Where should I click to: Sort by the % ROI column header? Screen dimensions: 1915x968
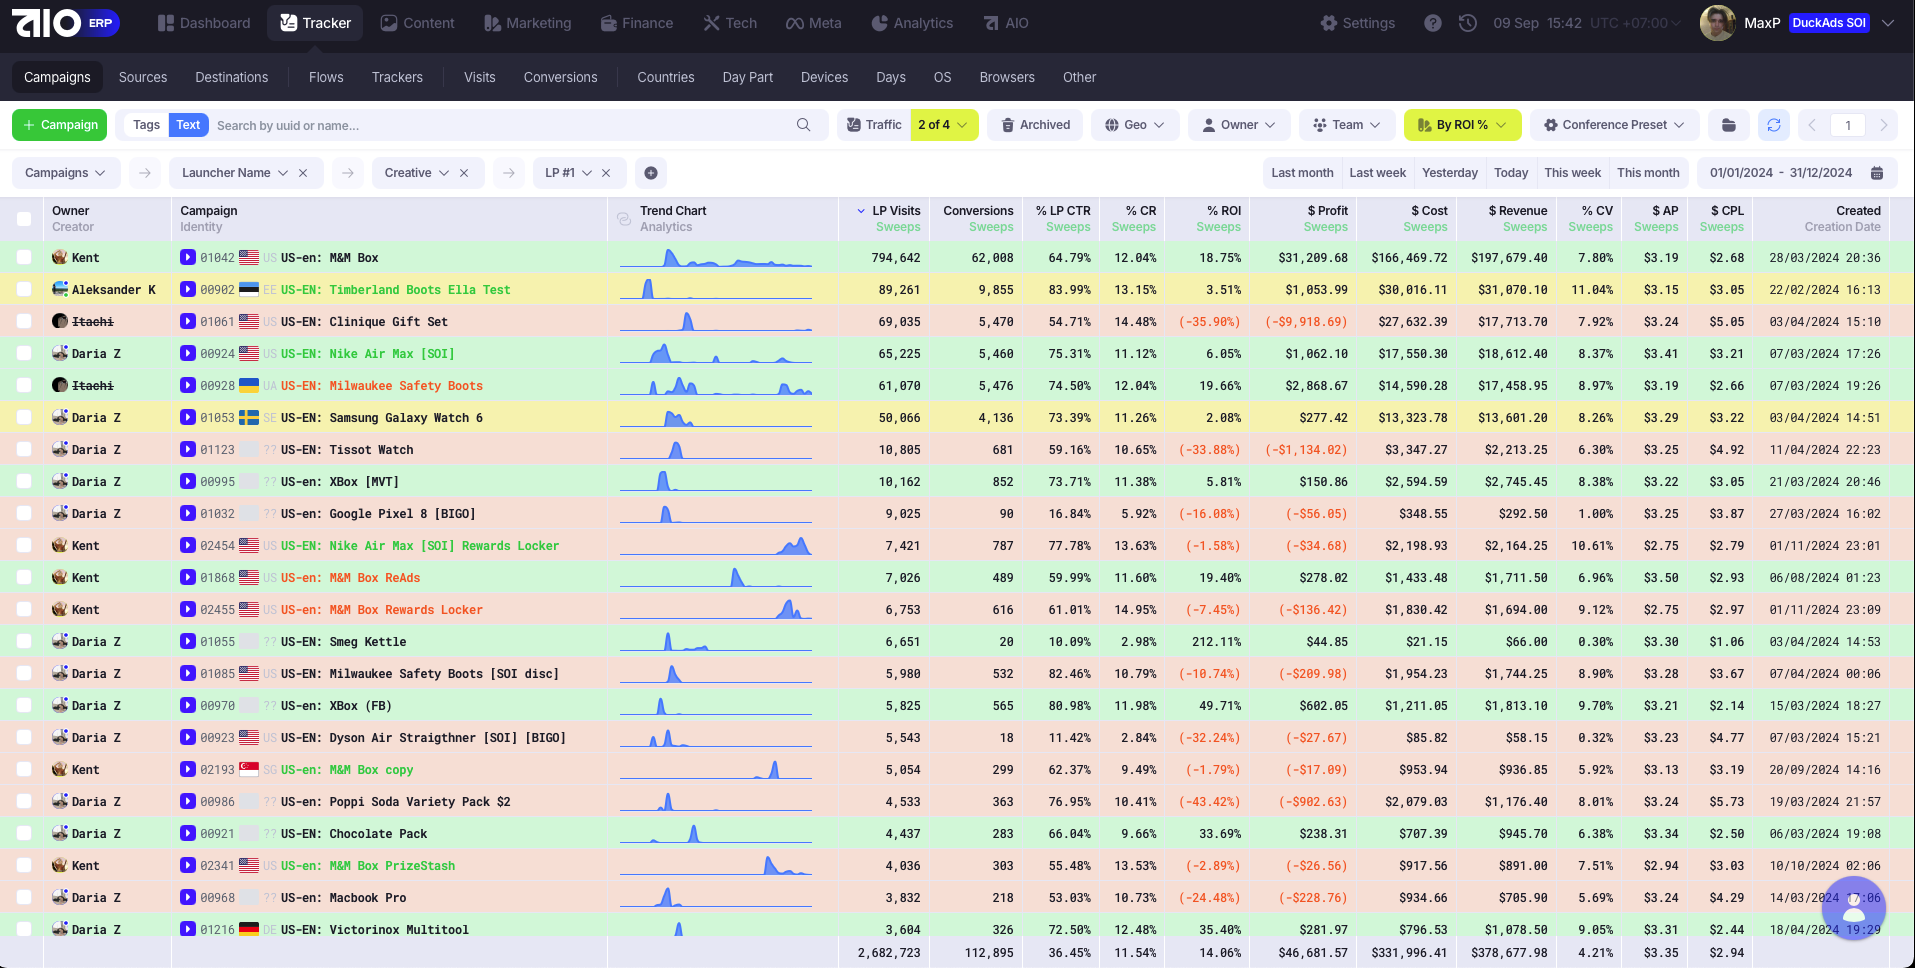pos(1224,211)
